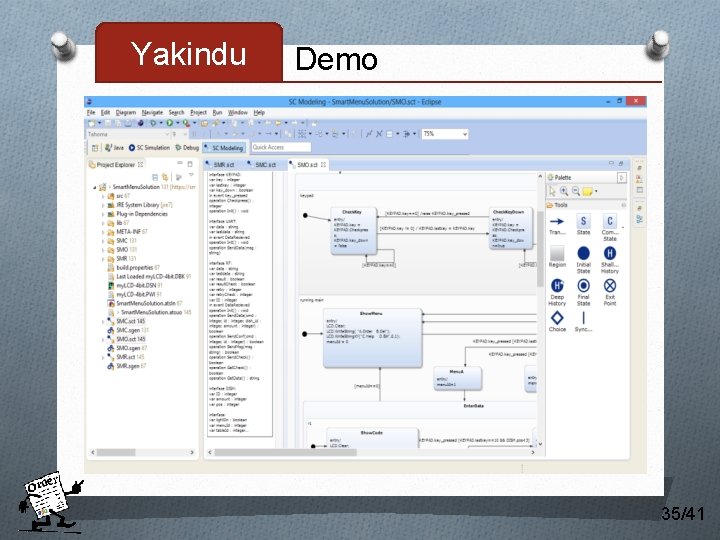
Task: Pick the Exit Point palette tool
Action: click(610, 292)
